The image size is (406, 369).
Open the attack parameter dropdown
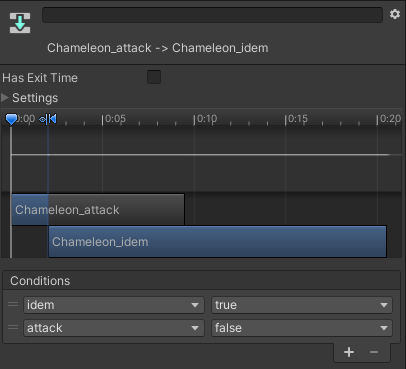point(114,328)
